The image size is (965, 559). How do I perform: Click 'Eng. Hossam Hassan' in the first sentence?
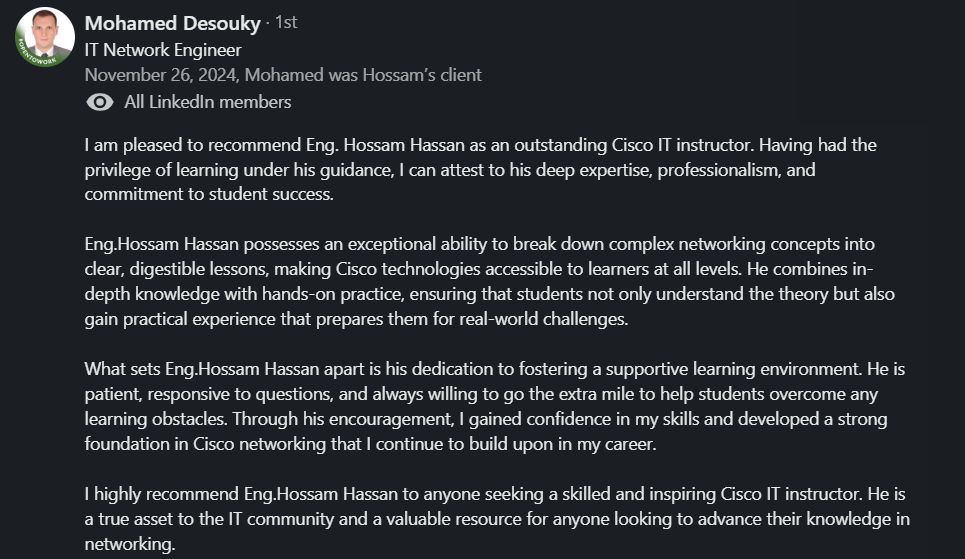point(385,145)
